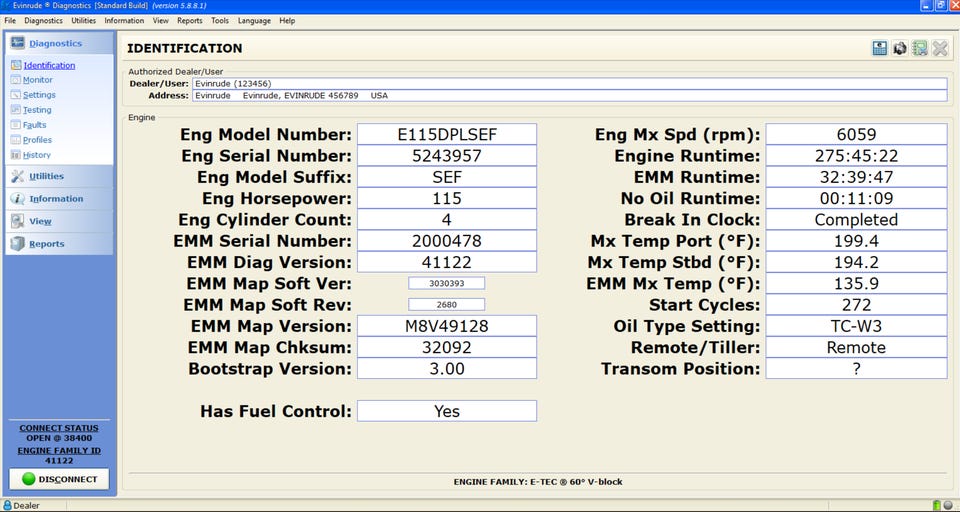This screenshot has width=960, height=512.
Task: Go to the Identification page link
Action: click(50, 66)
